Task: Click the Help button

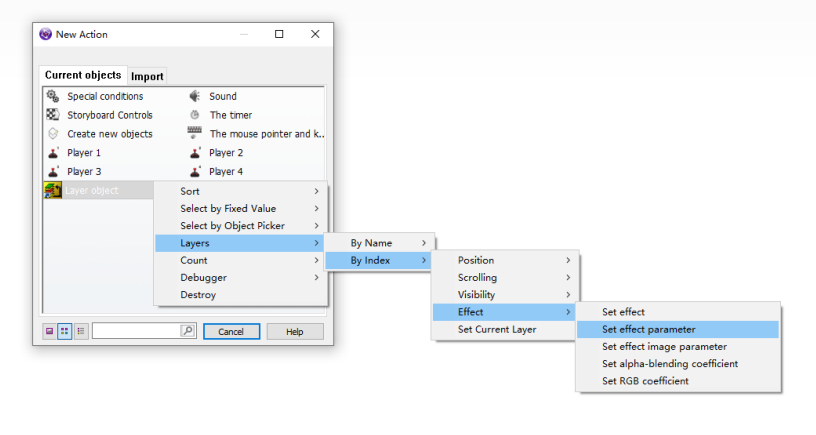Action: coord(295,331)
